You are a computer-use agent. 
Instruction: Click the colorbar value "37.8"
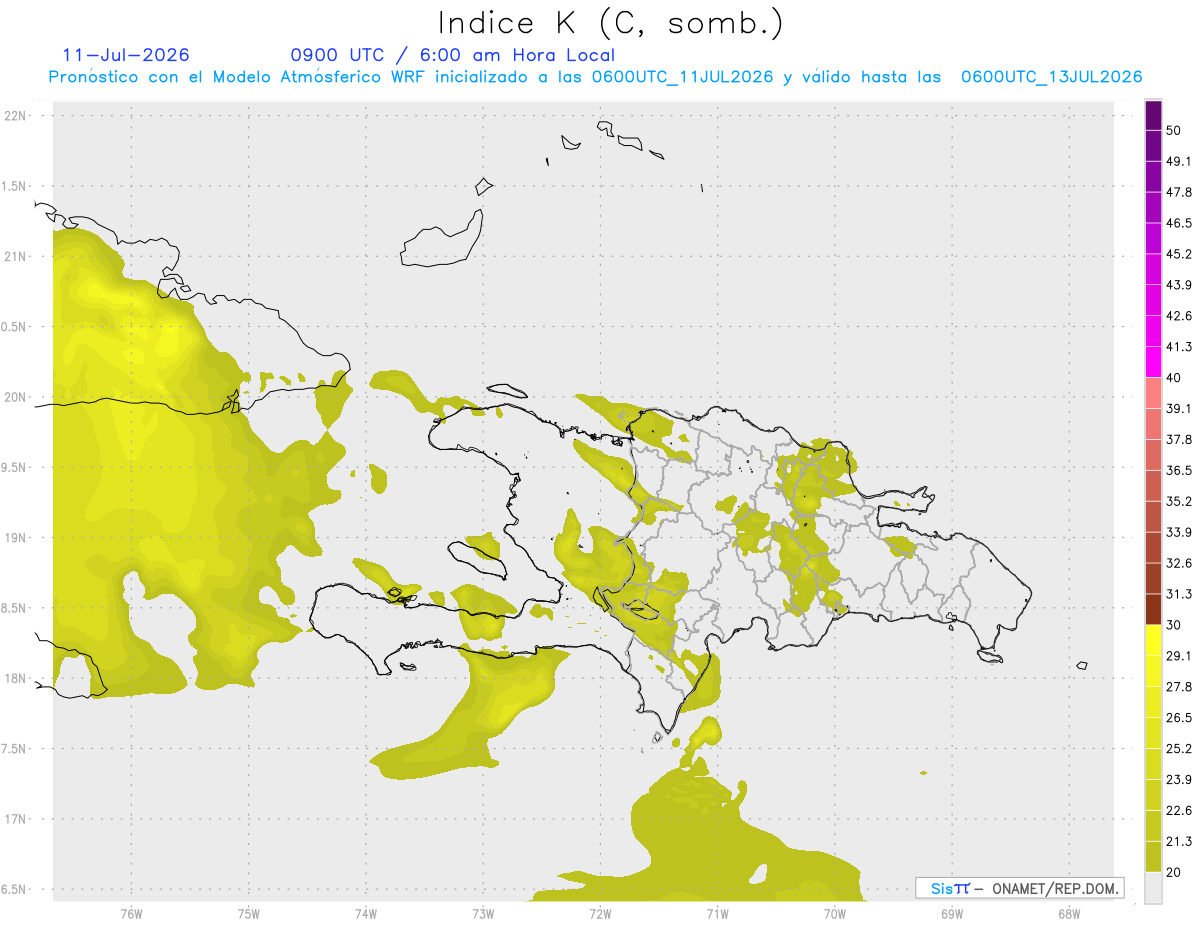pyautogui.click(x=1179, y=440)
